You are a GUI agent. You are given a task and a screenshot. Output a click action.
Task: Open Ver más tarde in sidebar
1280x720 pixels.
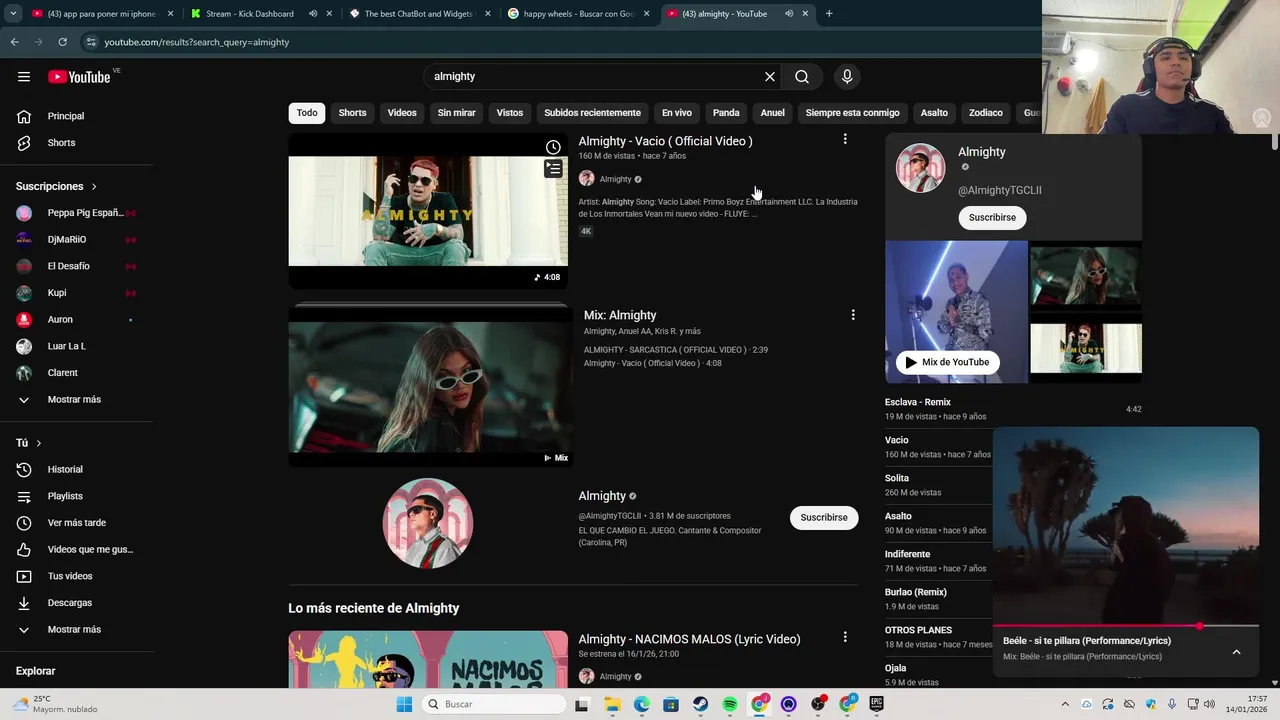click(x=76, y=523)
